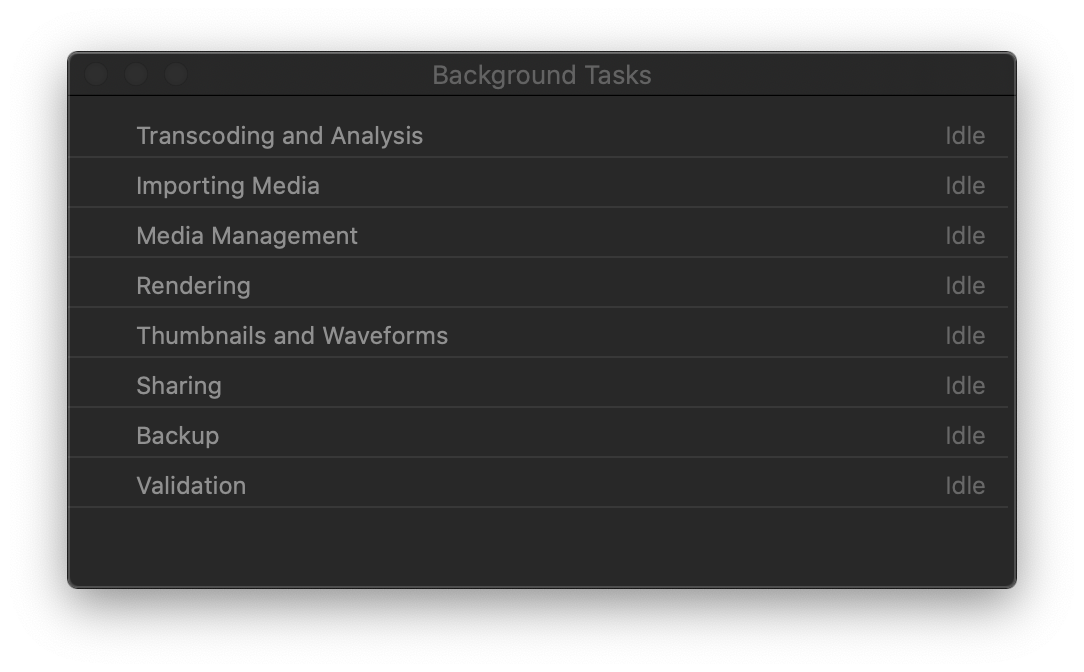Screen dimensions: 1084x672
Task: Click the Rendering Idle status label
Action: coord(965,286)
